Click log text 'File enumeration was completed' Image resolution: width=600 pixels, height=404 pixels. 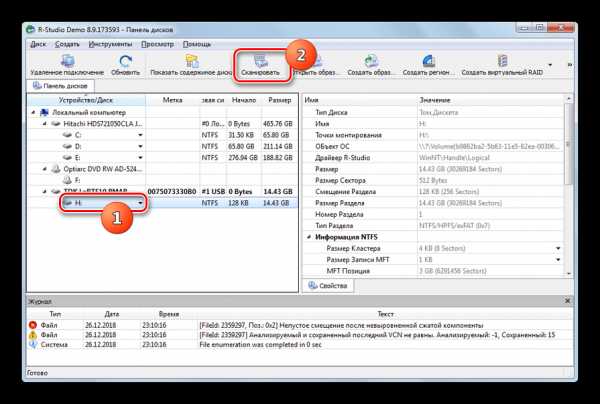pos(261,344)
